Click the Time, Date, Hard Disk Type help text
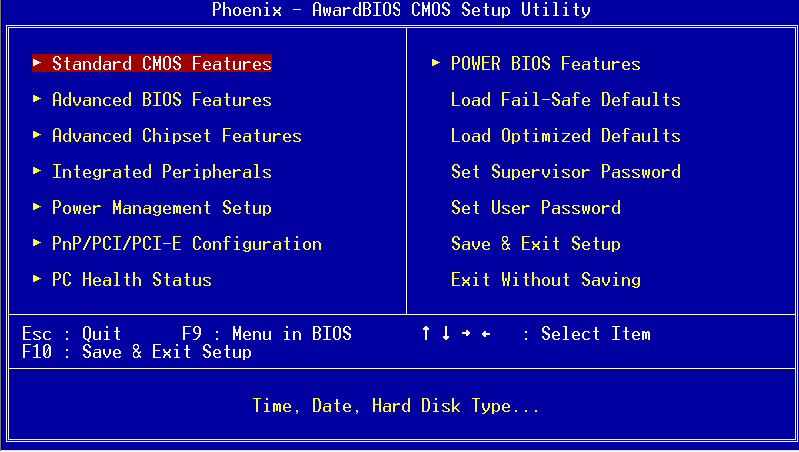 396,406
